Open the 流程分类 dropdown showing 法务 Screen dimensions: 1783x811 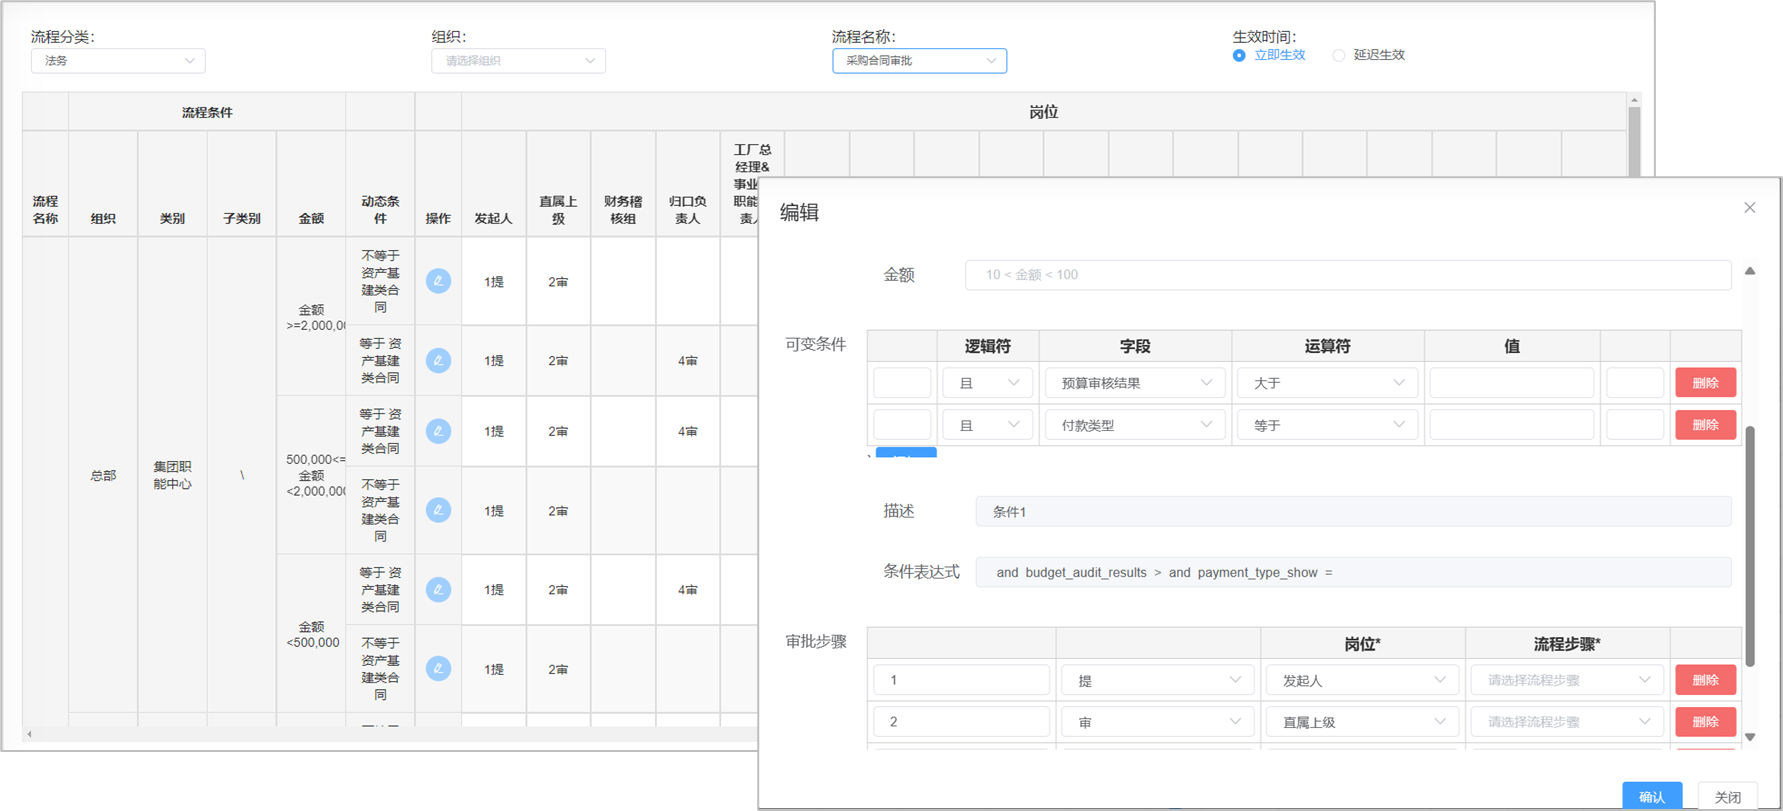pos(118,61)
